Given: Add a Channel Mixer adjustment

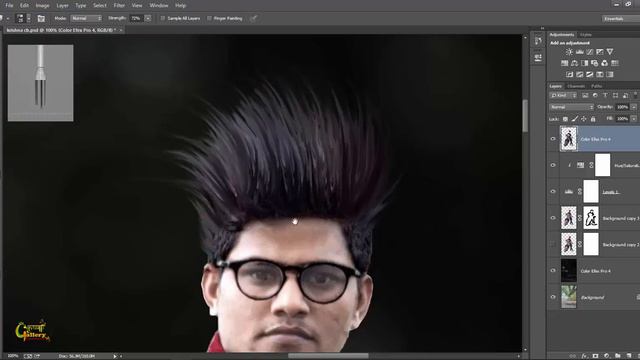Looking at the screenshot, I should [604, 63].
